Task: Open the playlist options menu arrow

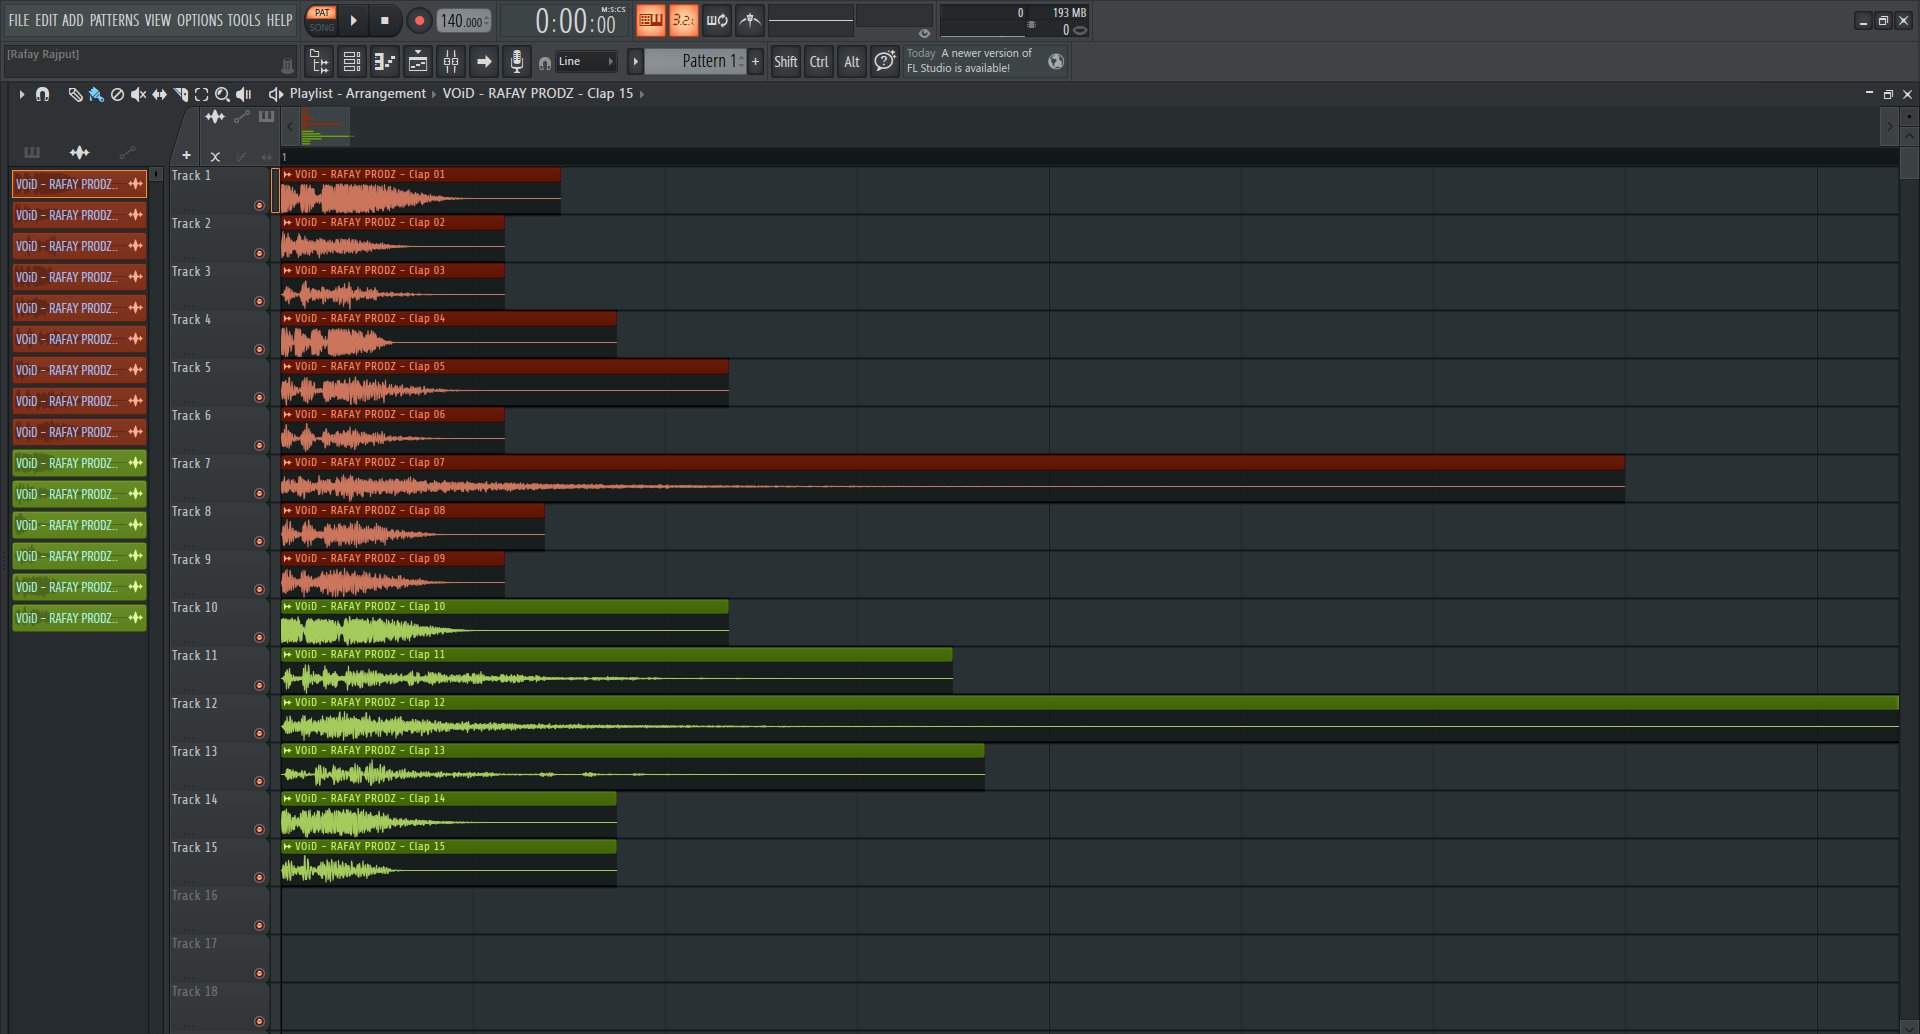Action: coord(20,93)
